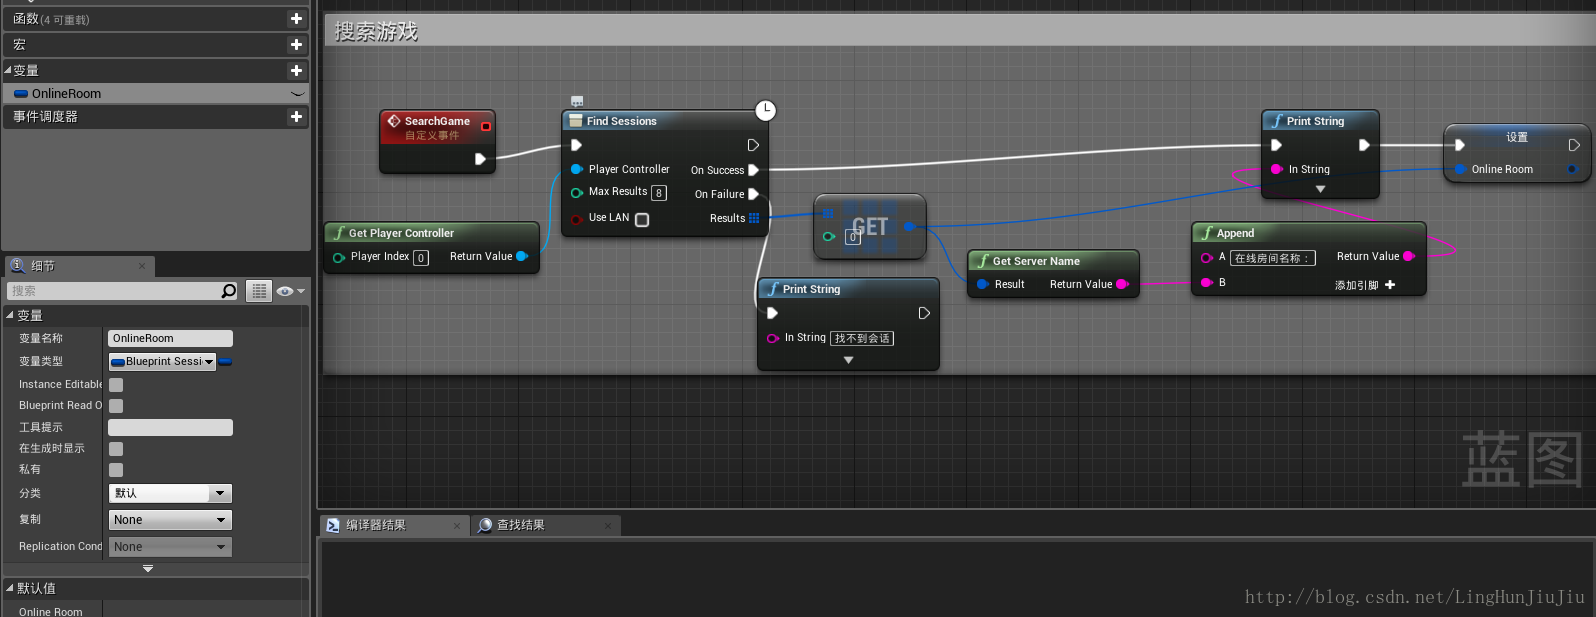The height and width of the screenshot is (617, 1596).
Task: Click SearchGame delegate output pin
Action: tap(486, 126)
